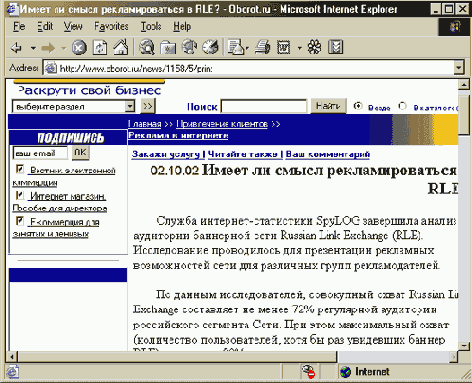Expand the Edit with Word dropdown arrow
The height and width of the screenshot is (383, 472).
click(x=300, y=48)
